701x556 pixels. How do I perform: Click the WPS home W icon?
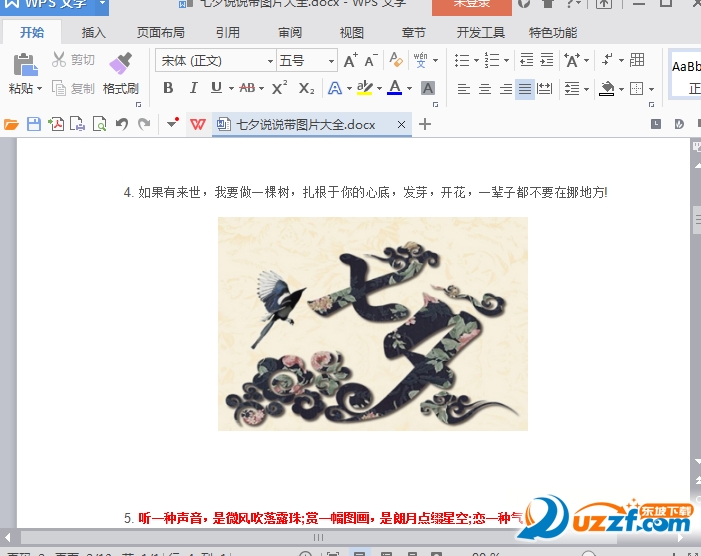[x=198, y=124]
